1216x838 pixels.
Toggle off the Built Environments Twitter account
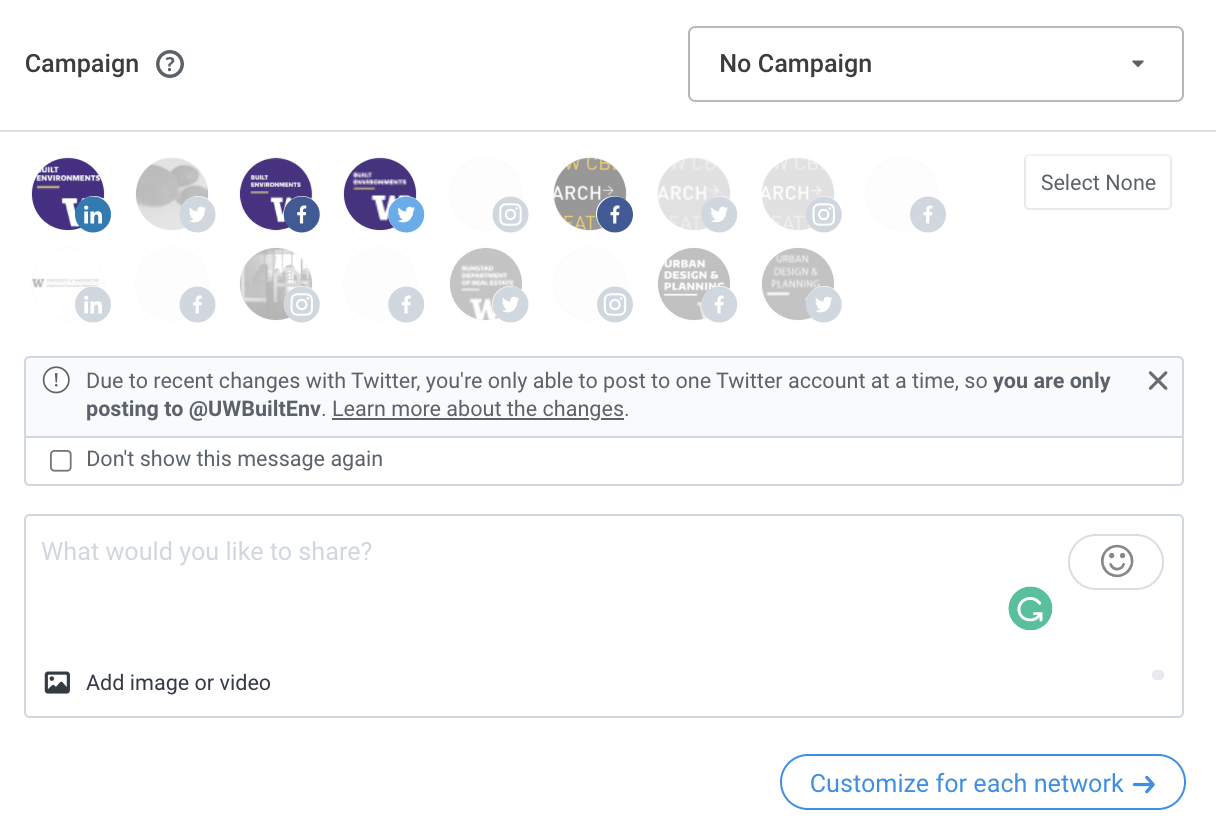pos(380,193)
